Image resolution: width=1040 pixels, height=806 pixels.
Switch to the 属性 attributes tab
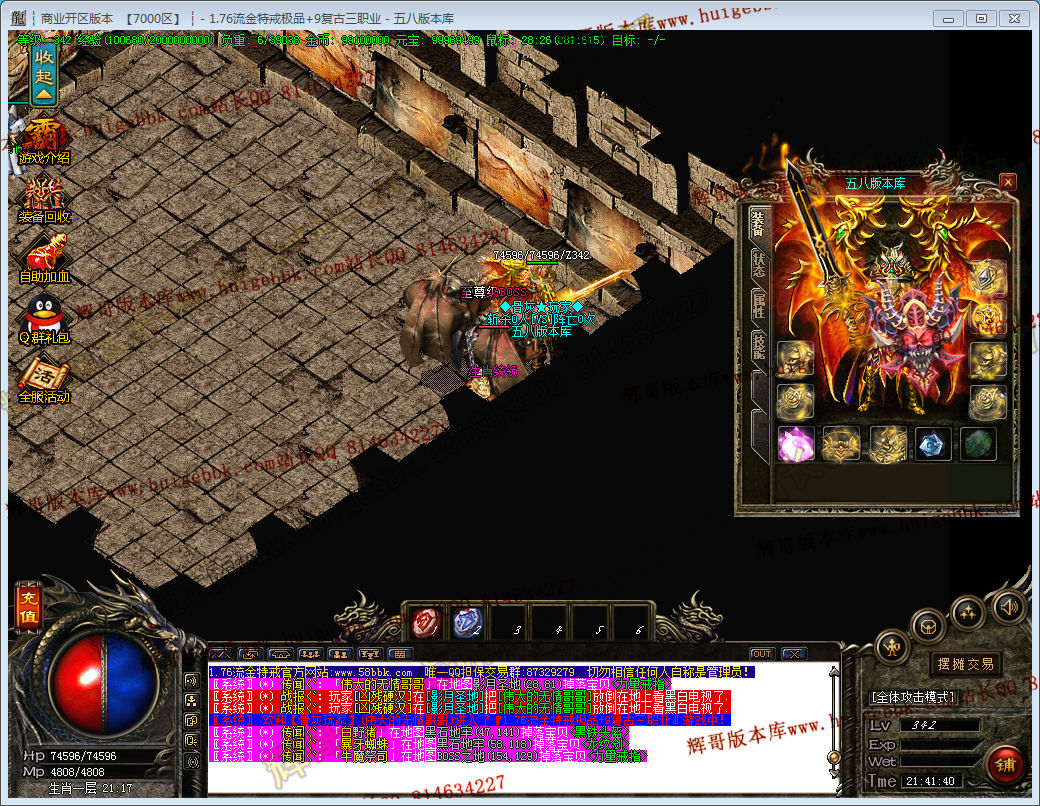point(757,305)
